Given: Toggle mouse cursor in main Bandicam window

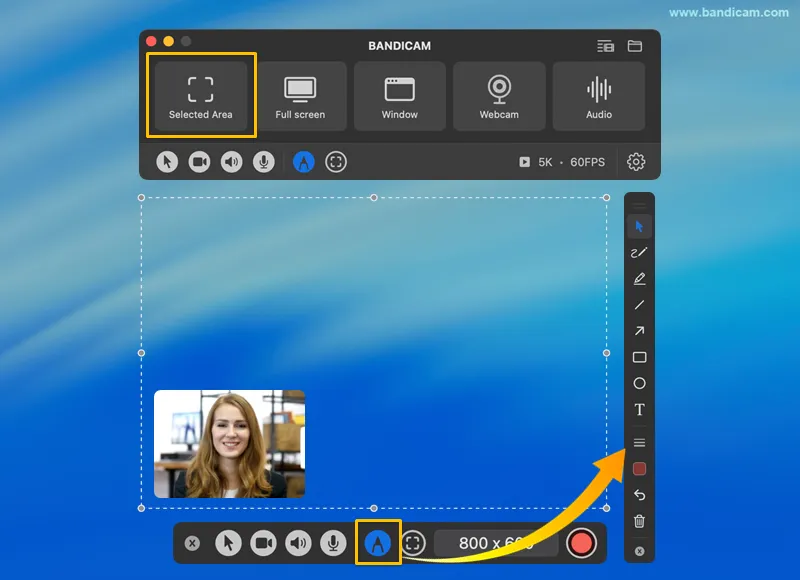Looking at the screenshot, I should pos(167,162).
